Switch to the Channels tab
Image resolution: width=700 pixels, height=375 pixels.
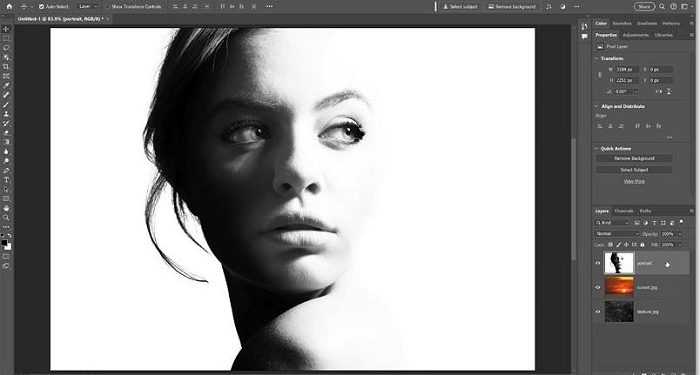click(624, 211)
